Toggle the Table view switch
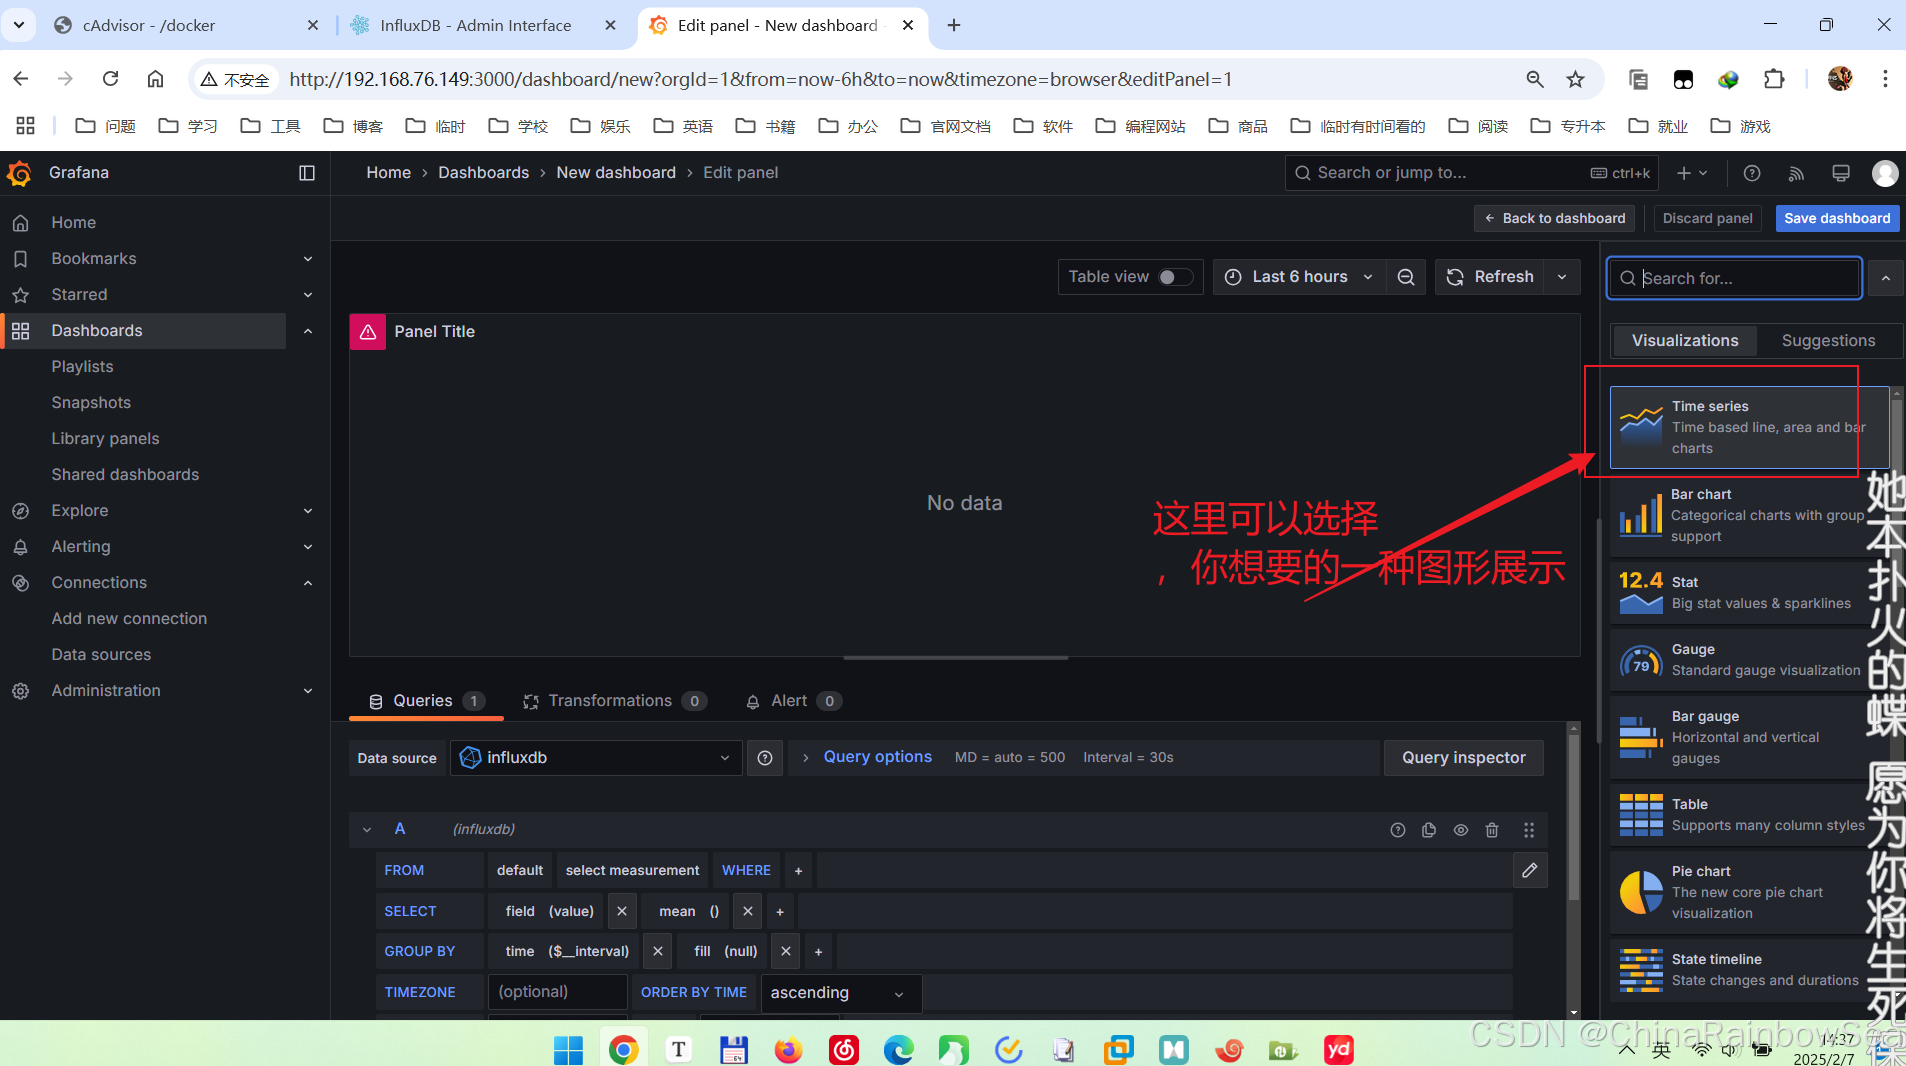Screen dimensions: 1906x1066 1174,277
